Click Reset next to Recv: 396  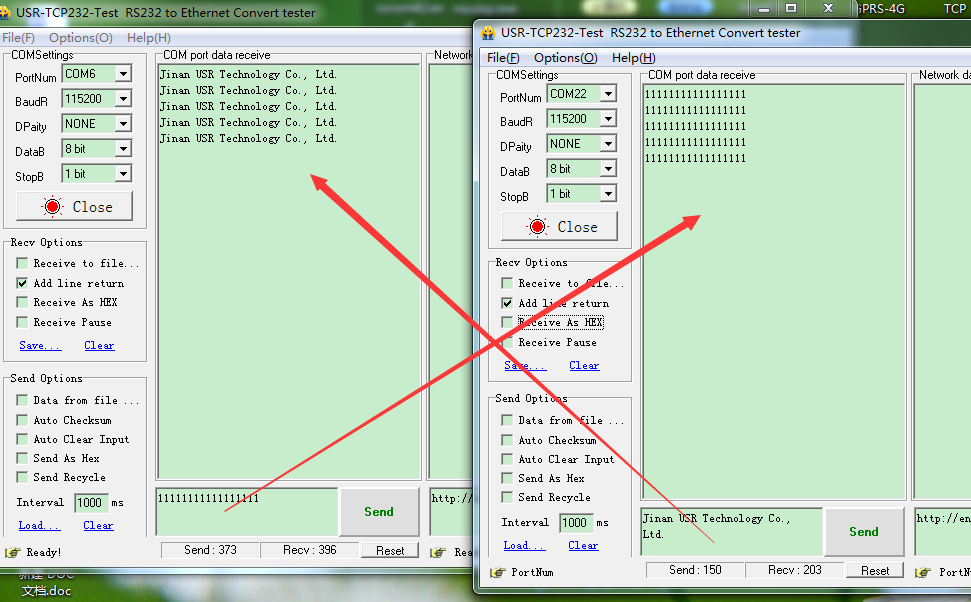click(390, 551)
